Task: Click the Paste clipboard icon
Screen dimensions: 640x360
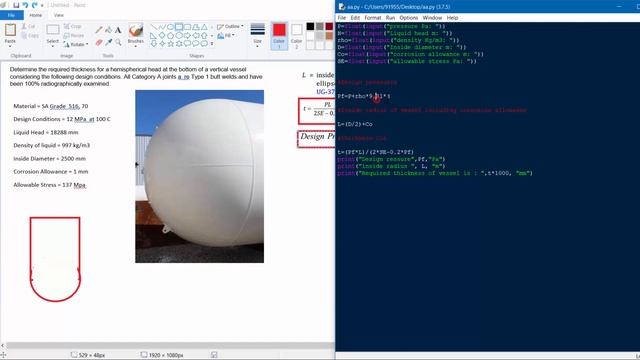Action: click(10, 30)
